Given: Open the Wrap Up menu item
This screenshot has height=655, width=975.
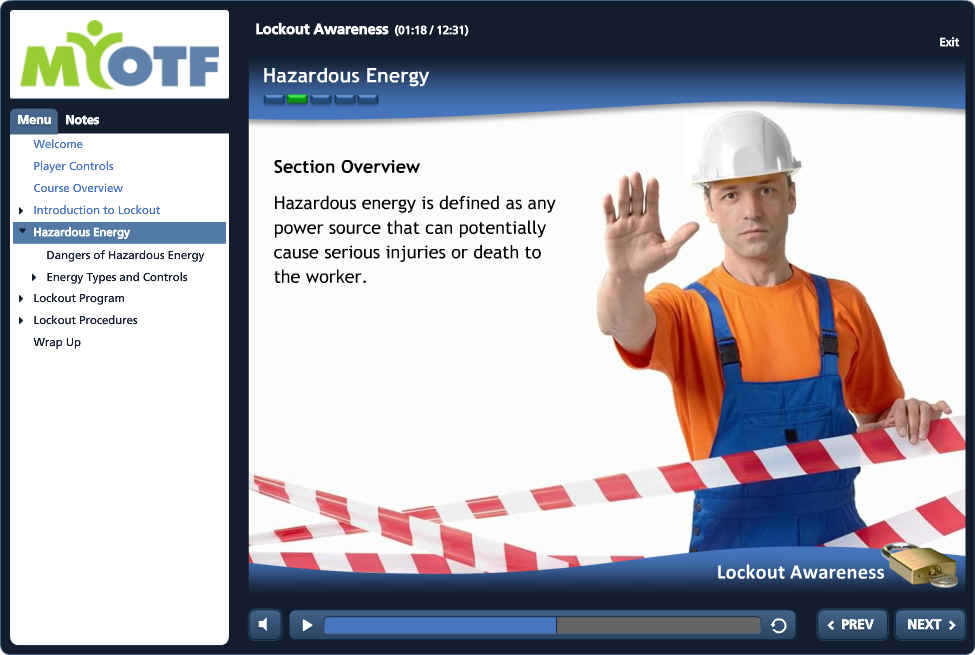Looking at the screenshot, I should pos(57,342).
